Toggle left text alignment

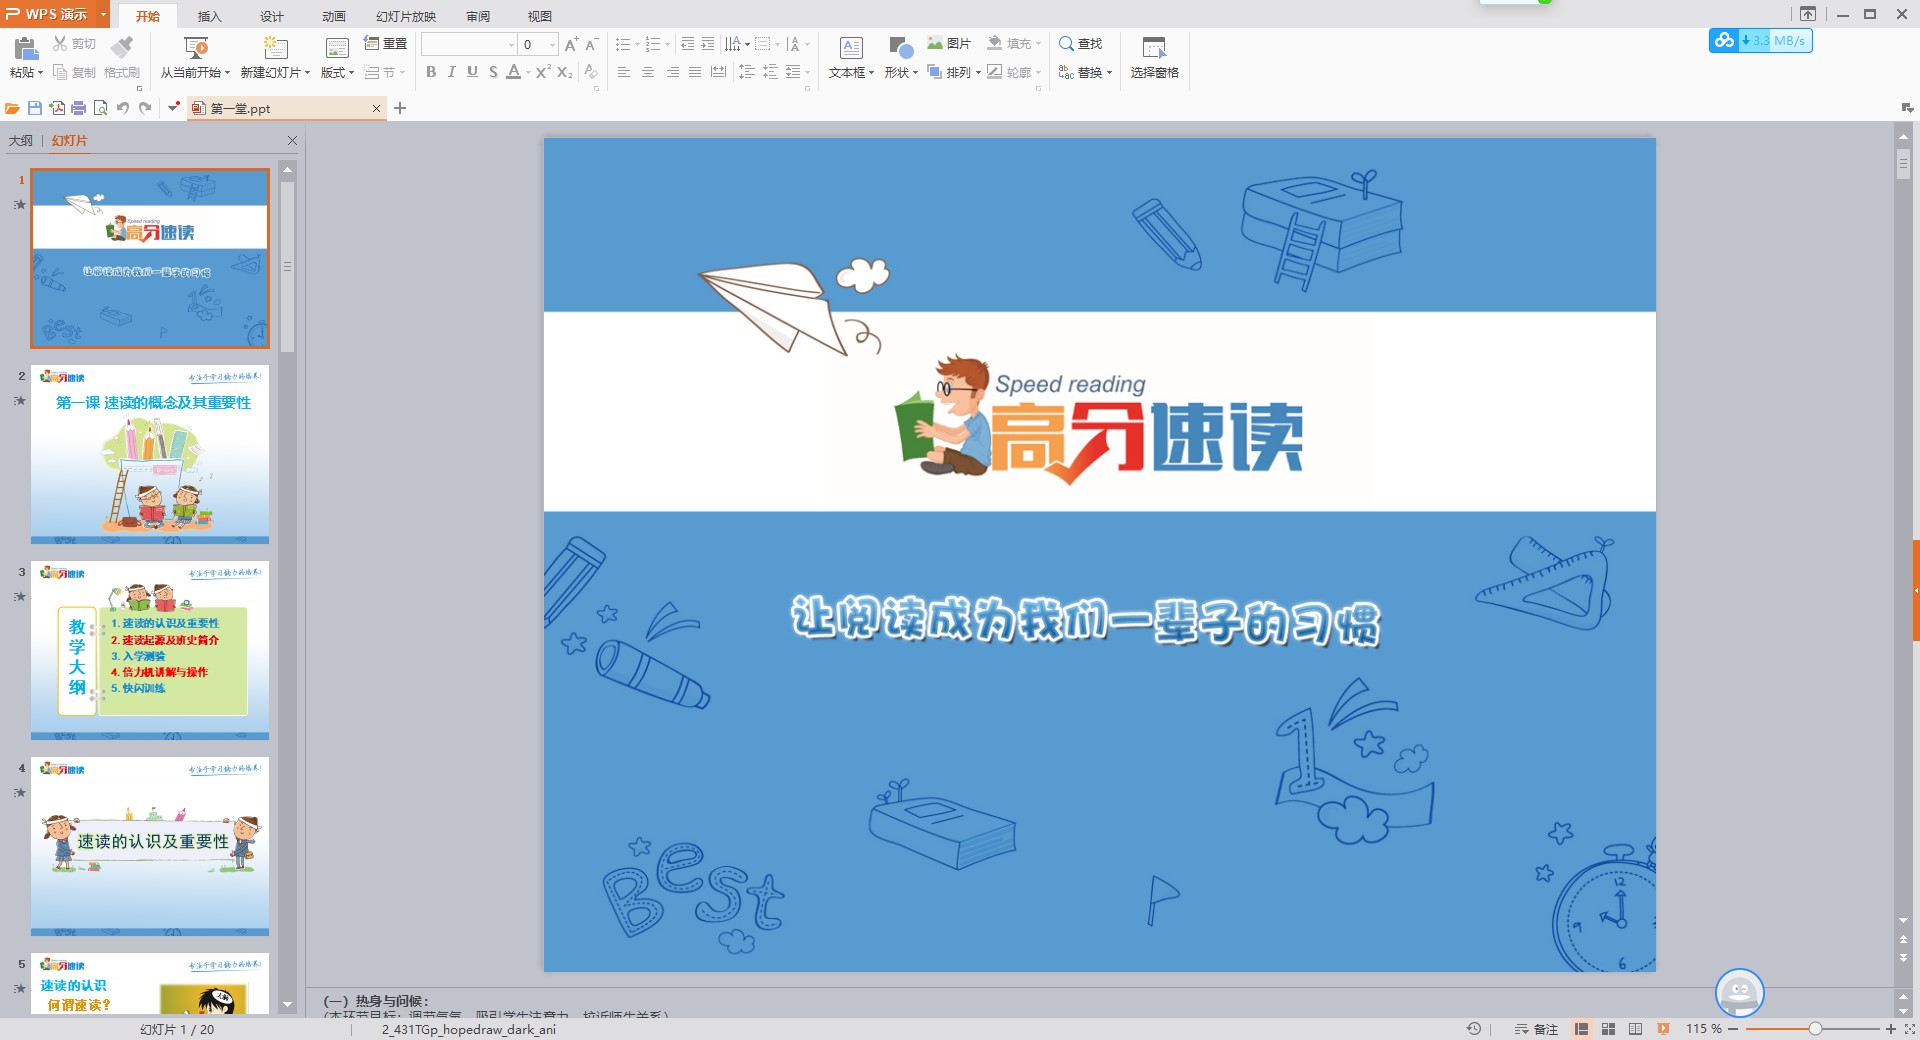coord(624,72)
